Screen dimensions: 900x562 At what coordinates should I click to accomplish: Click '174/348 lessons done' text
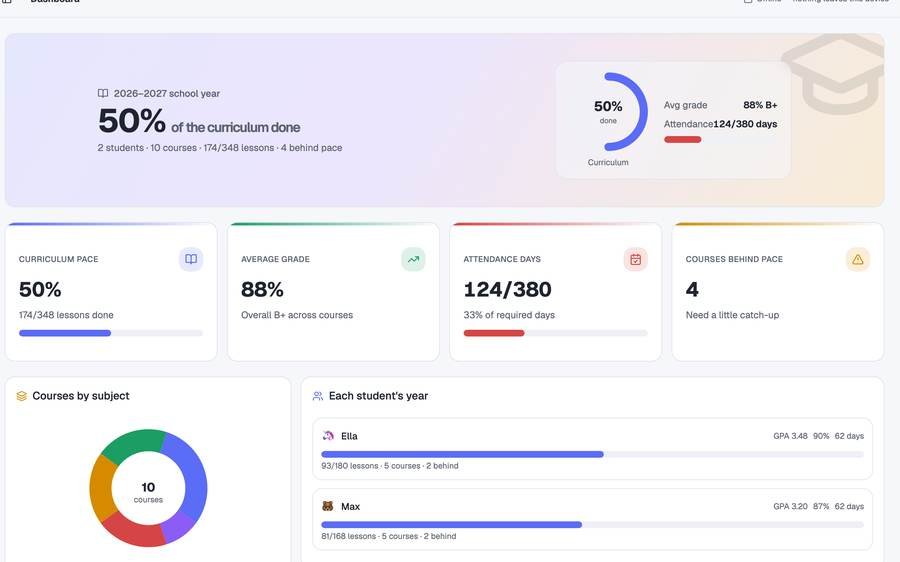coord(66,315)
